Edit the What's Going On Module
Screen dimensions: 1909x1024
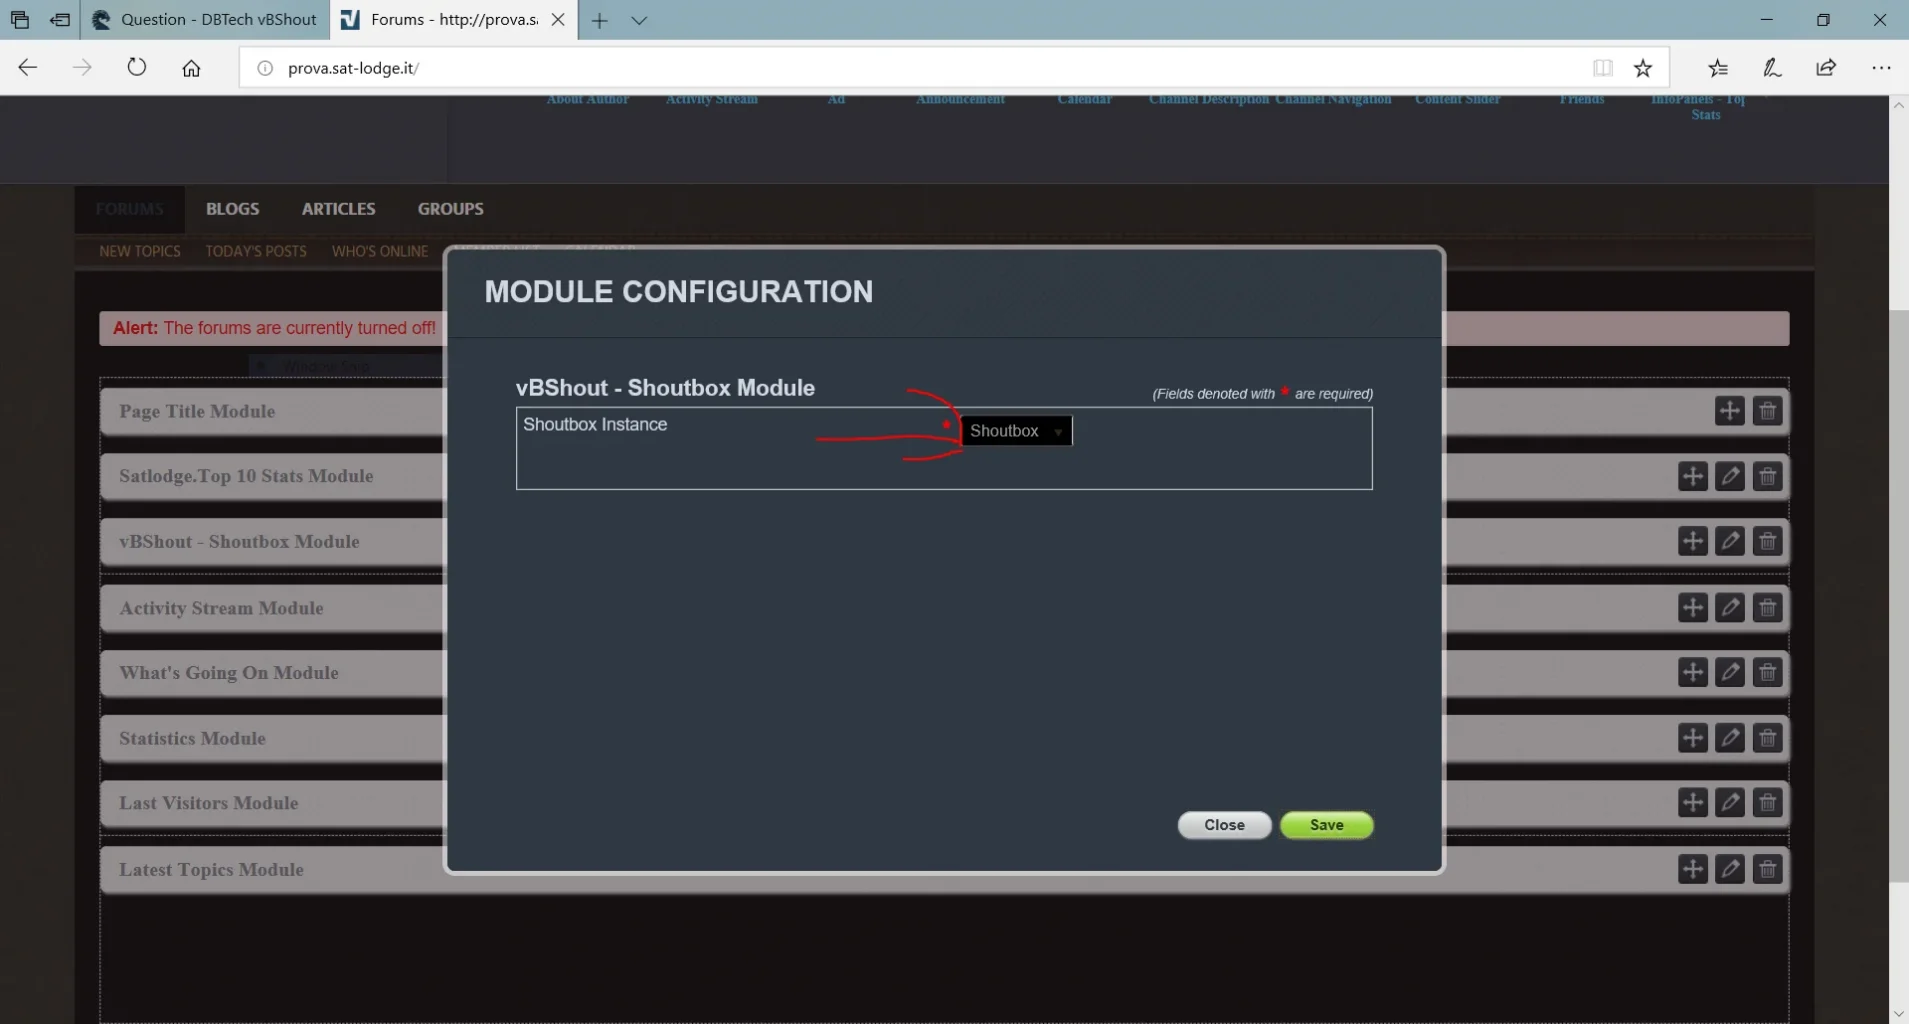tap(1729, 672)
